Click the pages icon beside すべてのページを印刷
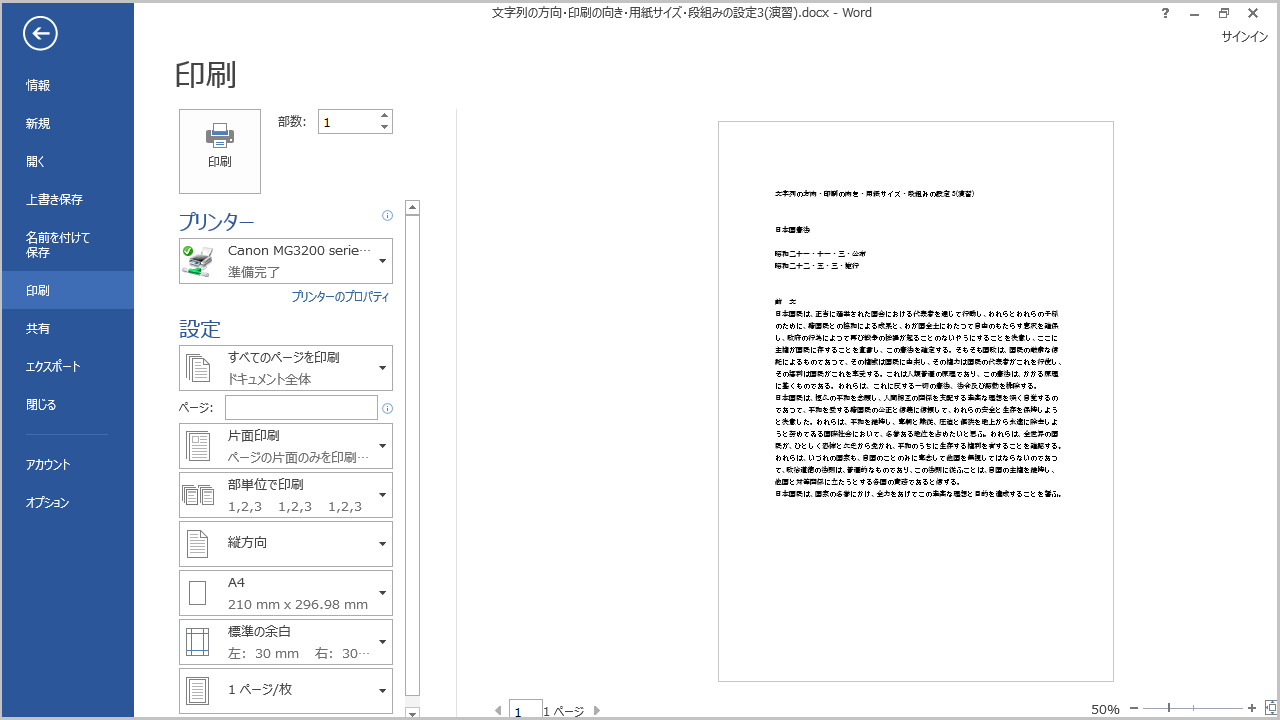Image resolution: width=1280 pixels, height=720 pixels. coord(198,368)
